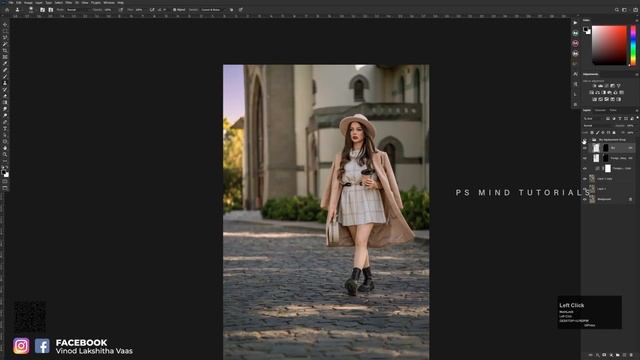Click Lock all icon in Layers panel
640x360 pixels.
(614, 133)
